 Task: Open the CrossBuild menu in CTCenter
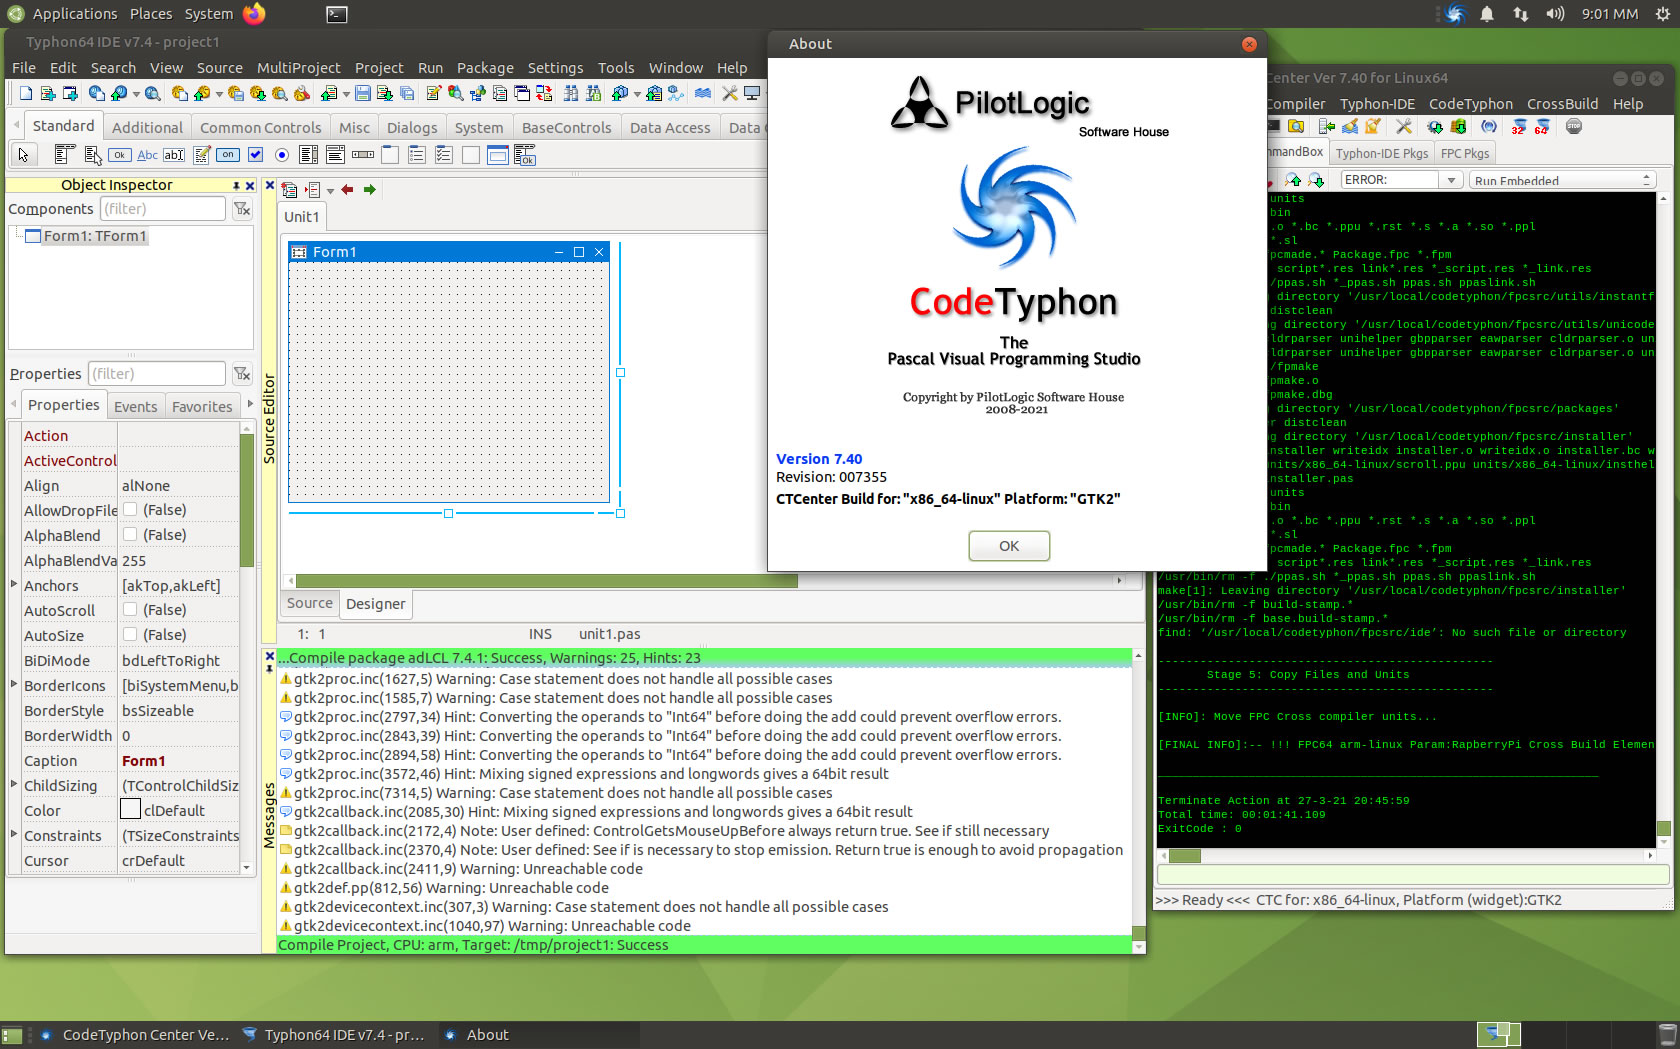pos(1562,104)
